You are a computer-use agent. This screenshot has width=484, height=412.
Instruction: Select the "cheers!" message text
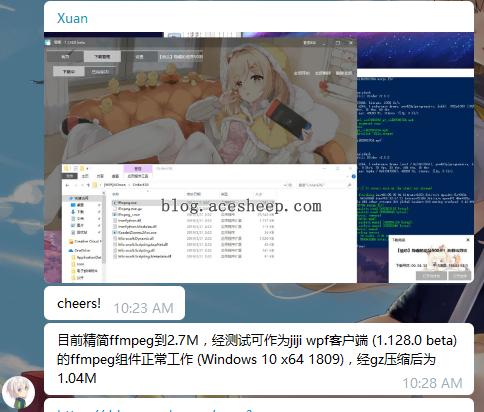[79, 303]
